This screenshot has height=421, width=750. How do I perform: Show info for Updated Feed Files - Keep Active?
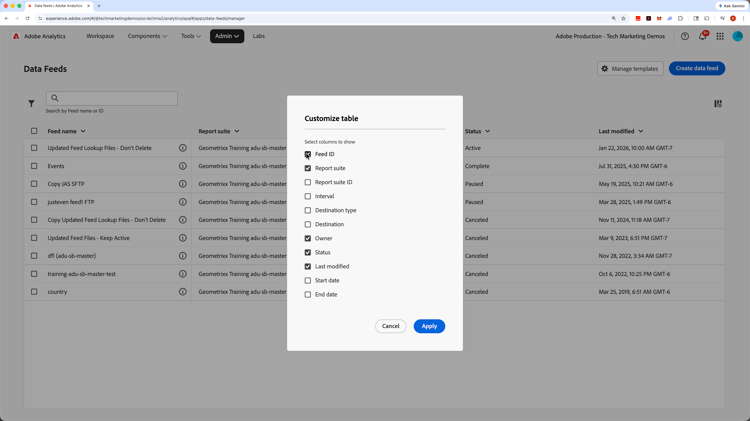183,238
